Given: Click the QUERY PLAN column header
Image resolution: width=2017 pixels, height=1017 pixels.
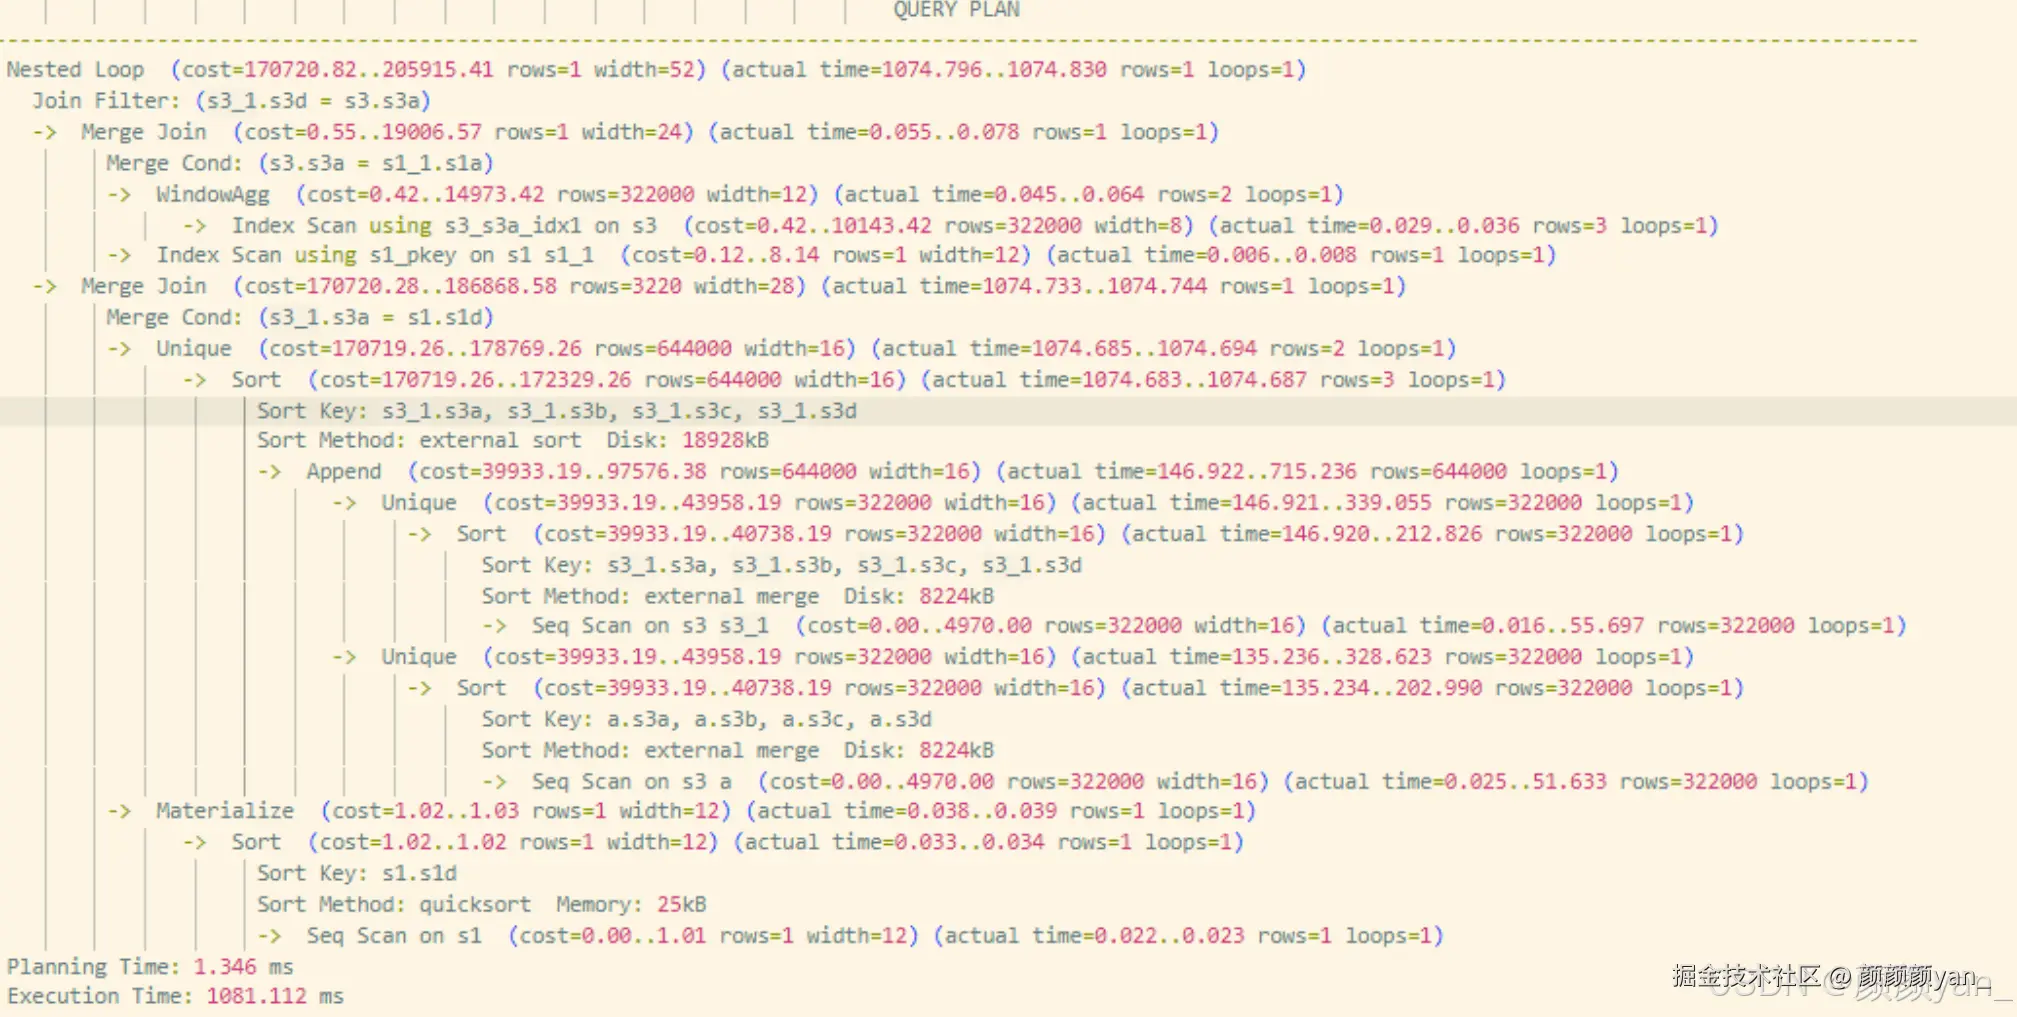Looking at the screenshot, I should 956,10.
